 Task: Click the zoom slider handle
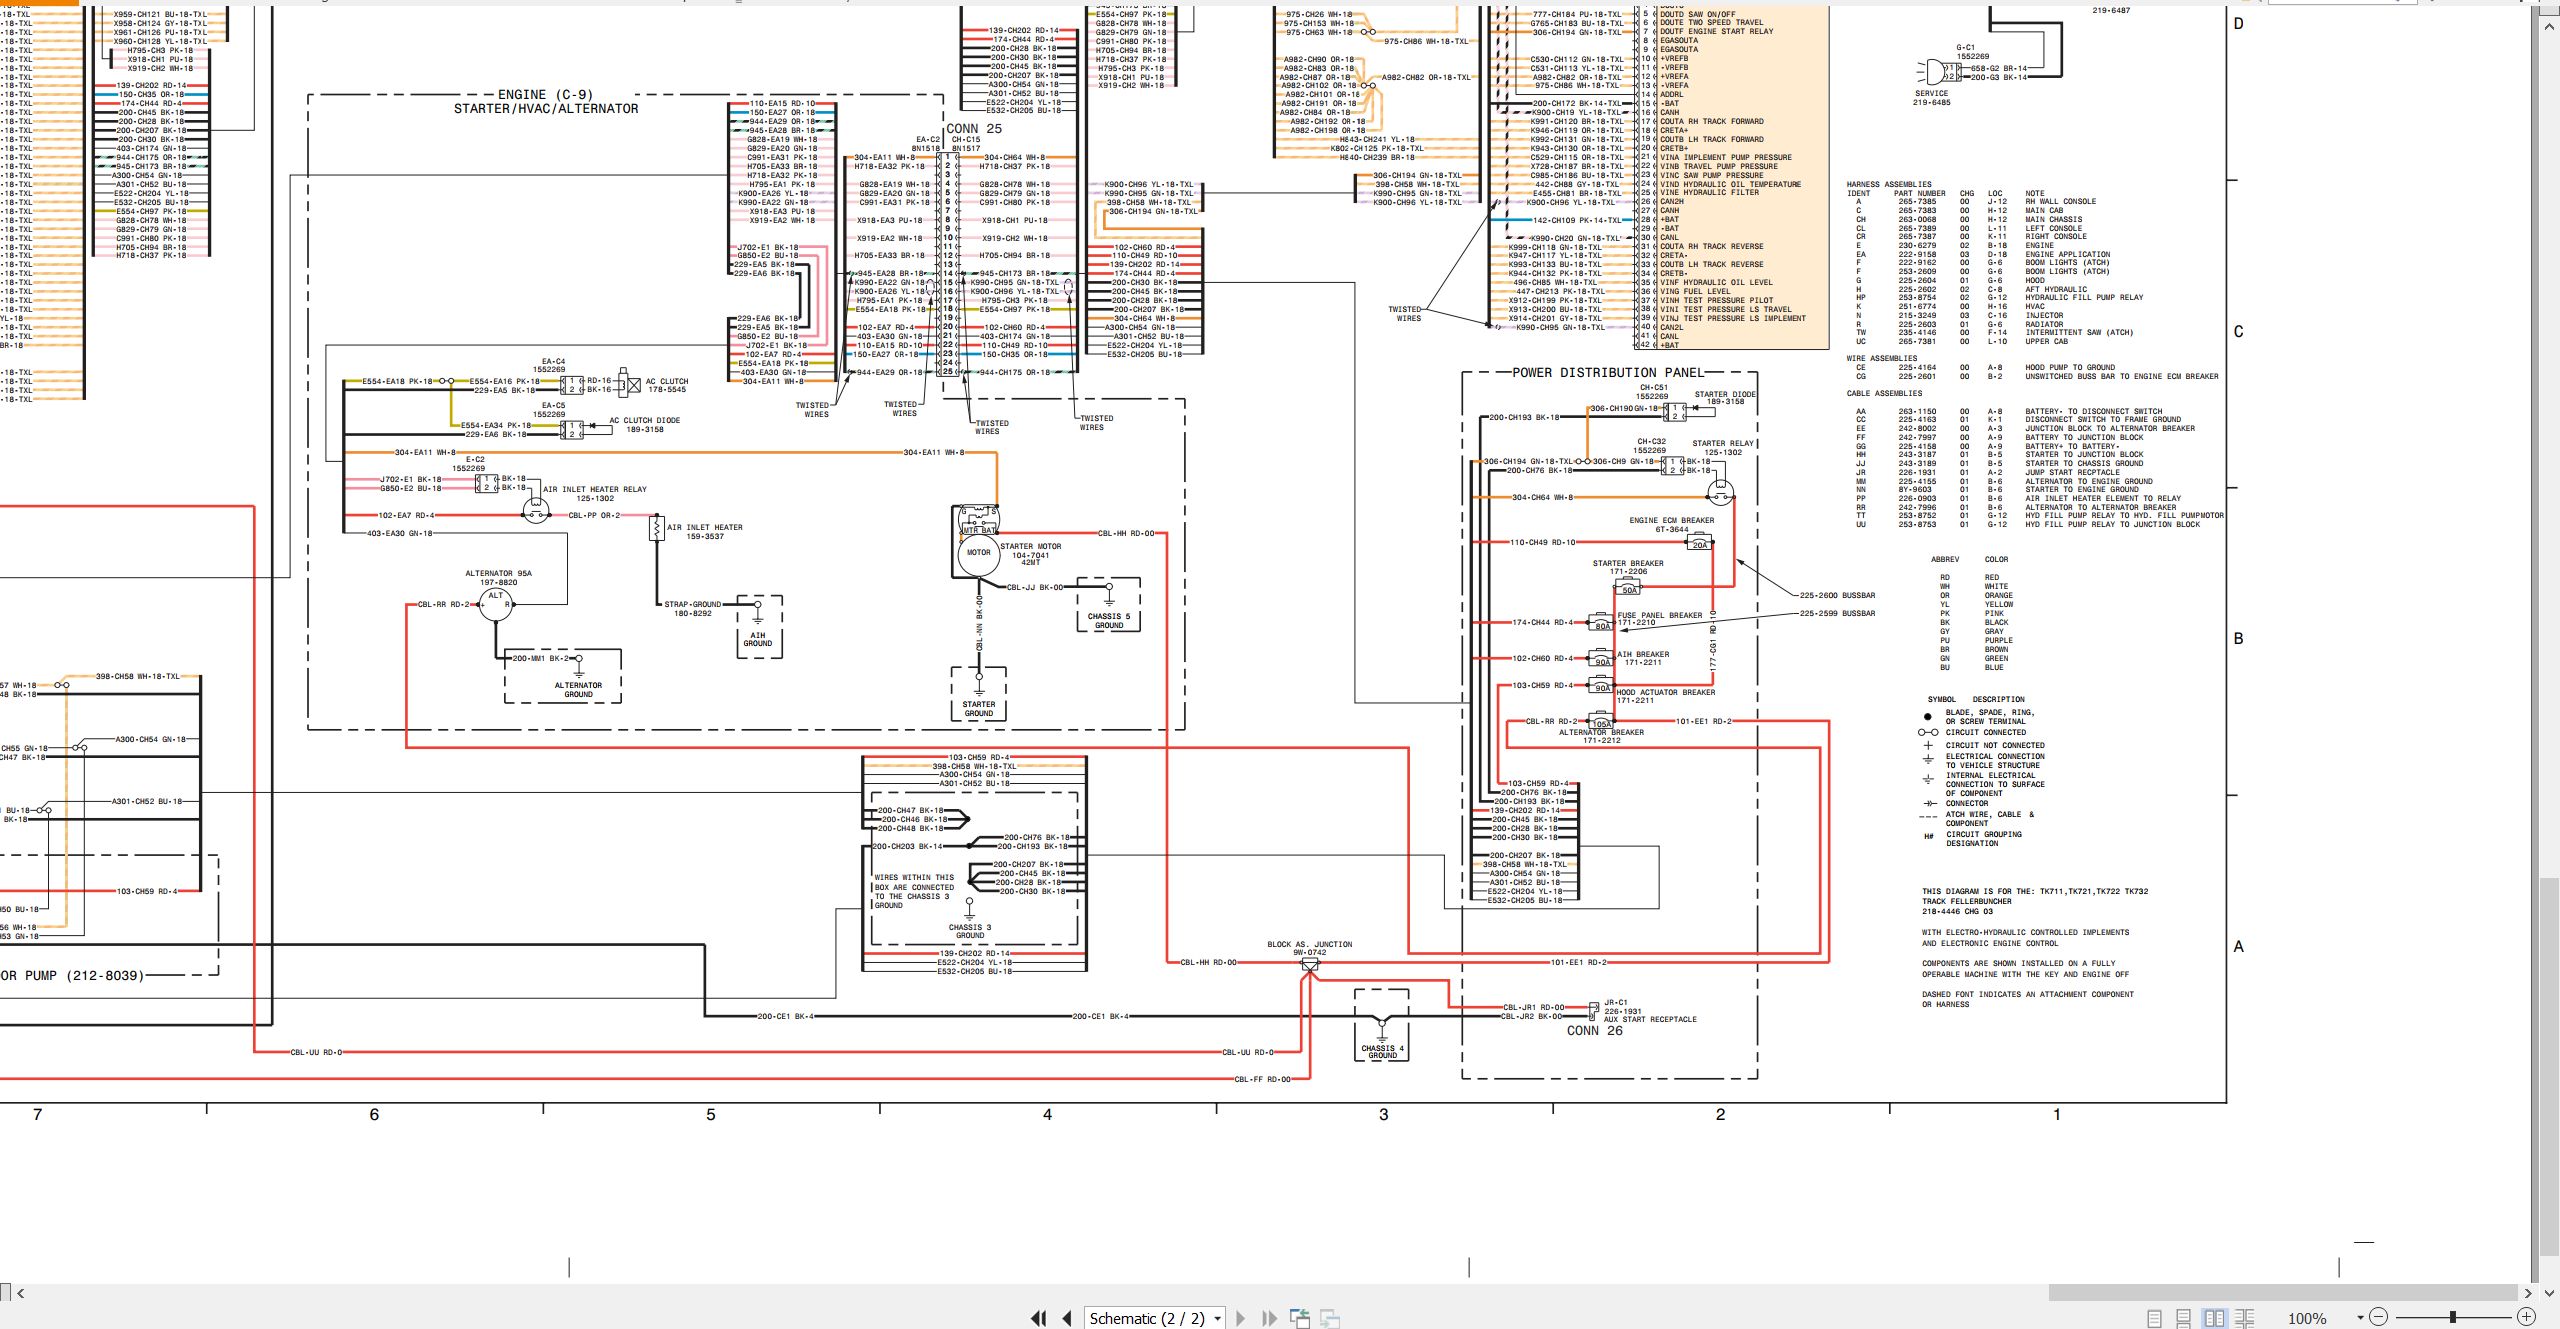click(x=2452, y=1317)
